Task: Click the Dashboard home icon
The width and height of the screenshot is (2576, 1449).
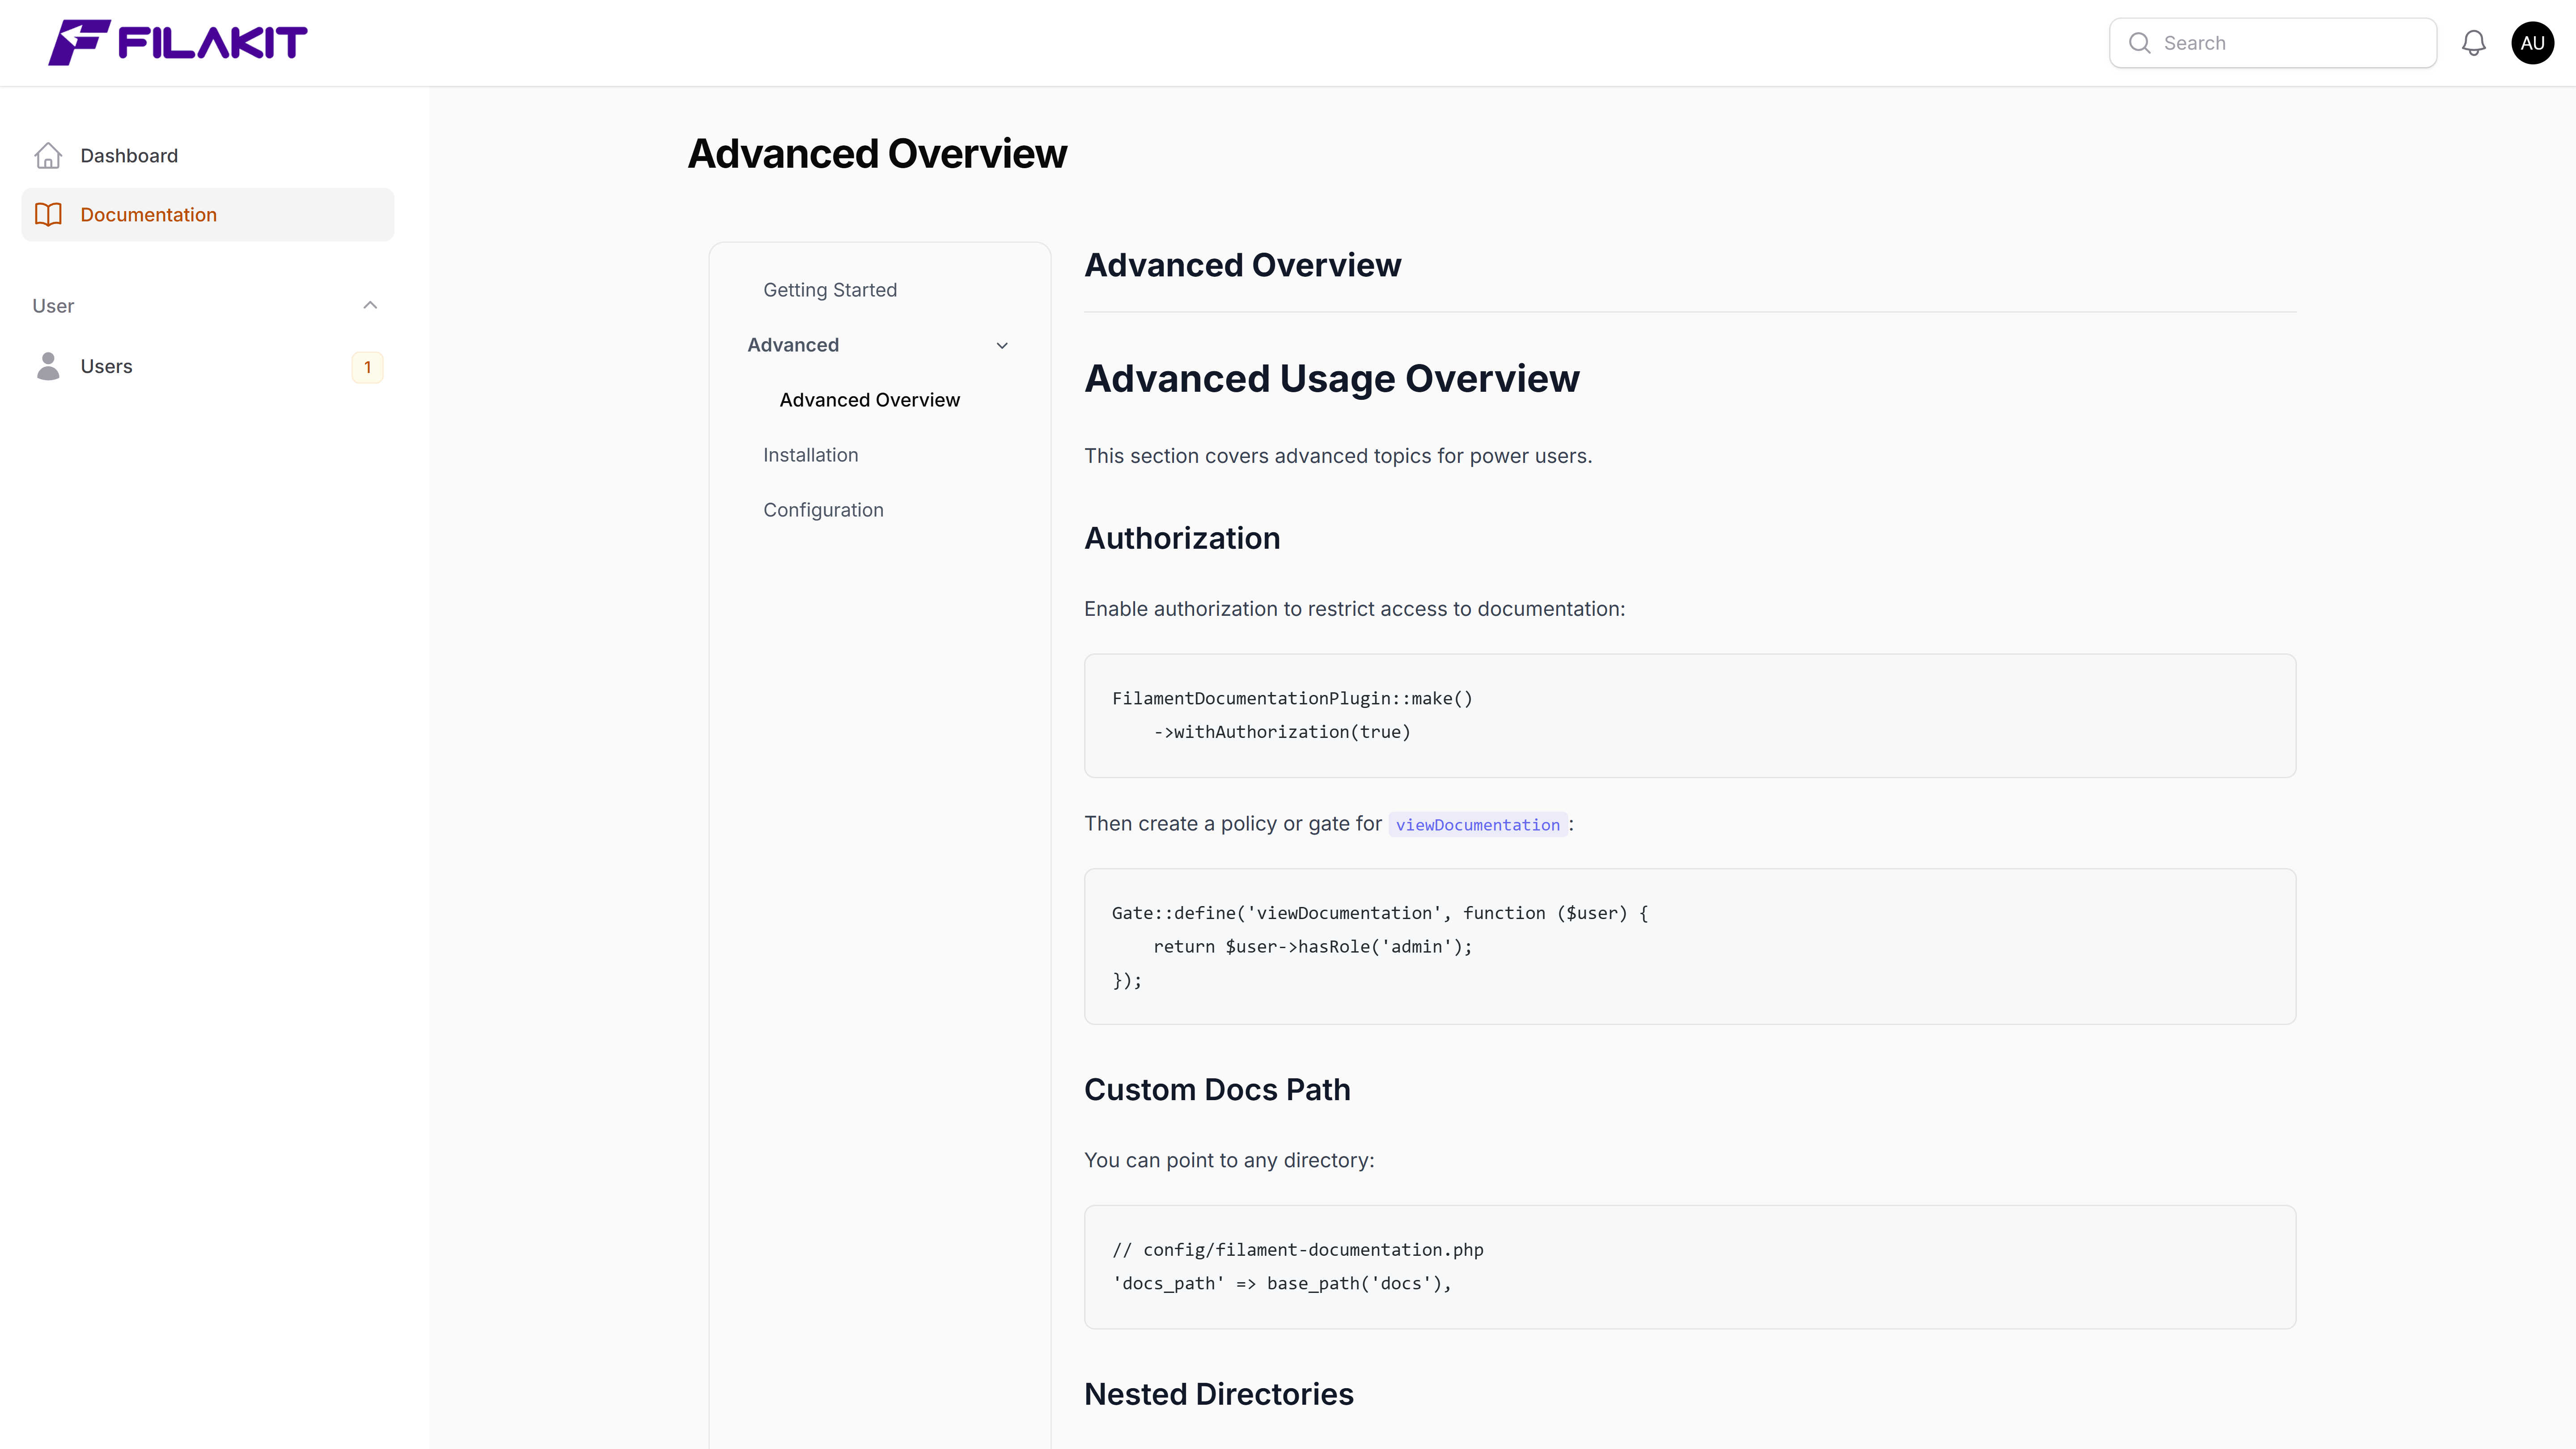Action: (x=48, y=156)
